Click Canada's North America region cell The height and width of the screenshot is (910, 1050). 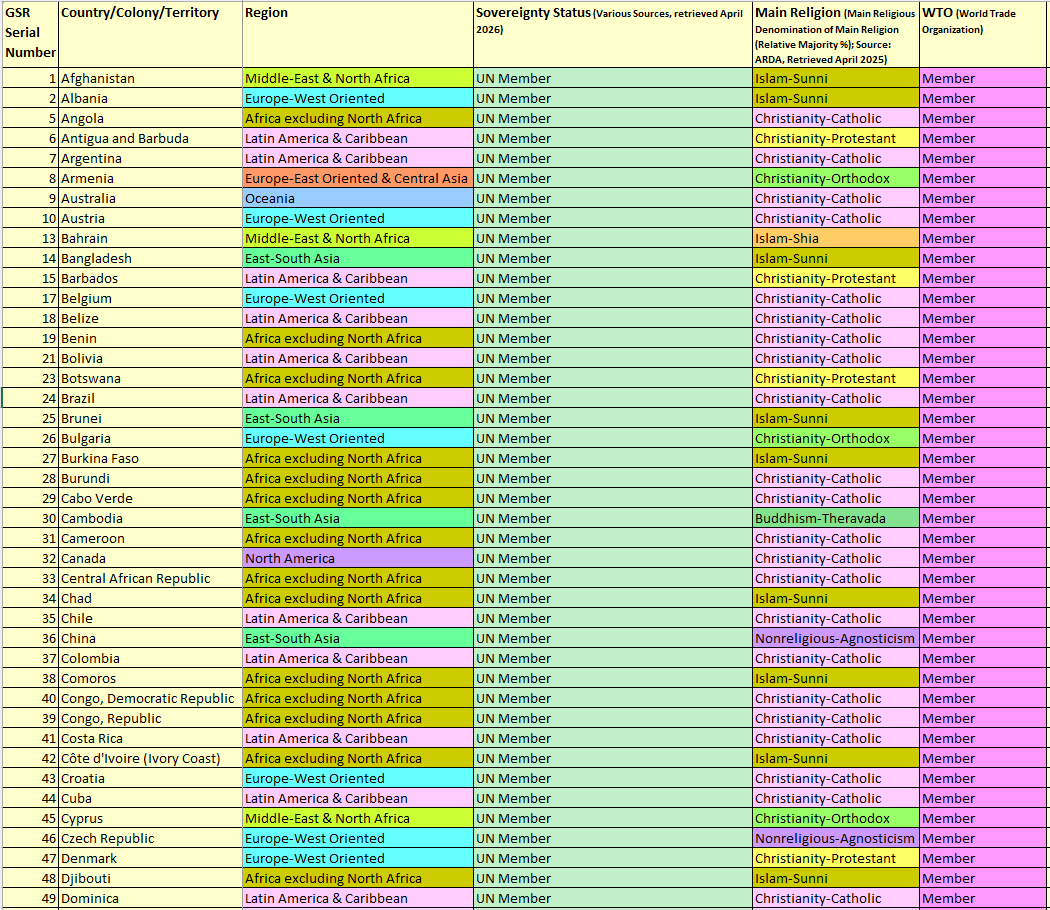358,558
